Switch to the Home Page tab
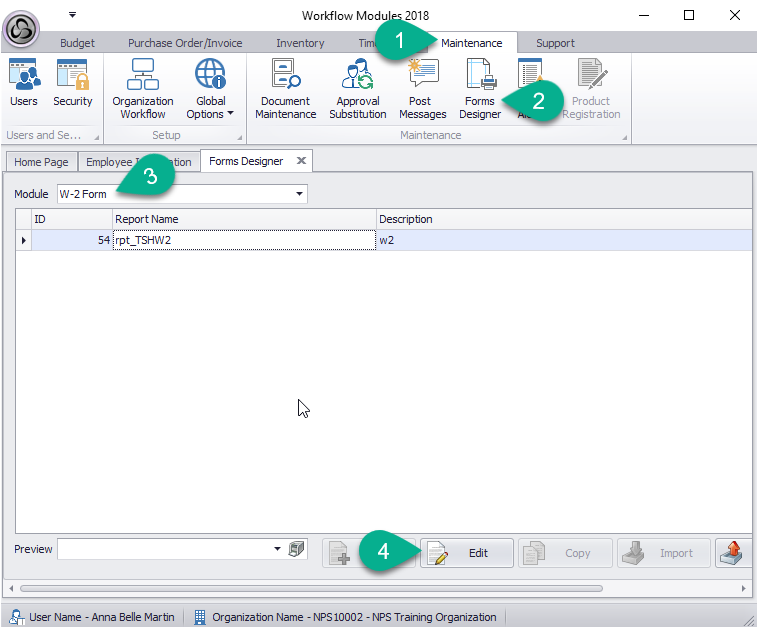This screenshot has width=757, height=627. point(41,162)
